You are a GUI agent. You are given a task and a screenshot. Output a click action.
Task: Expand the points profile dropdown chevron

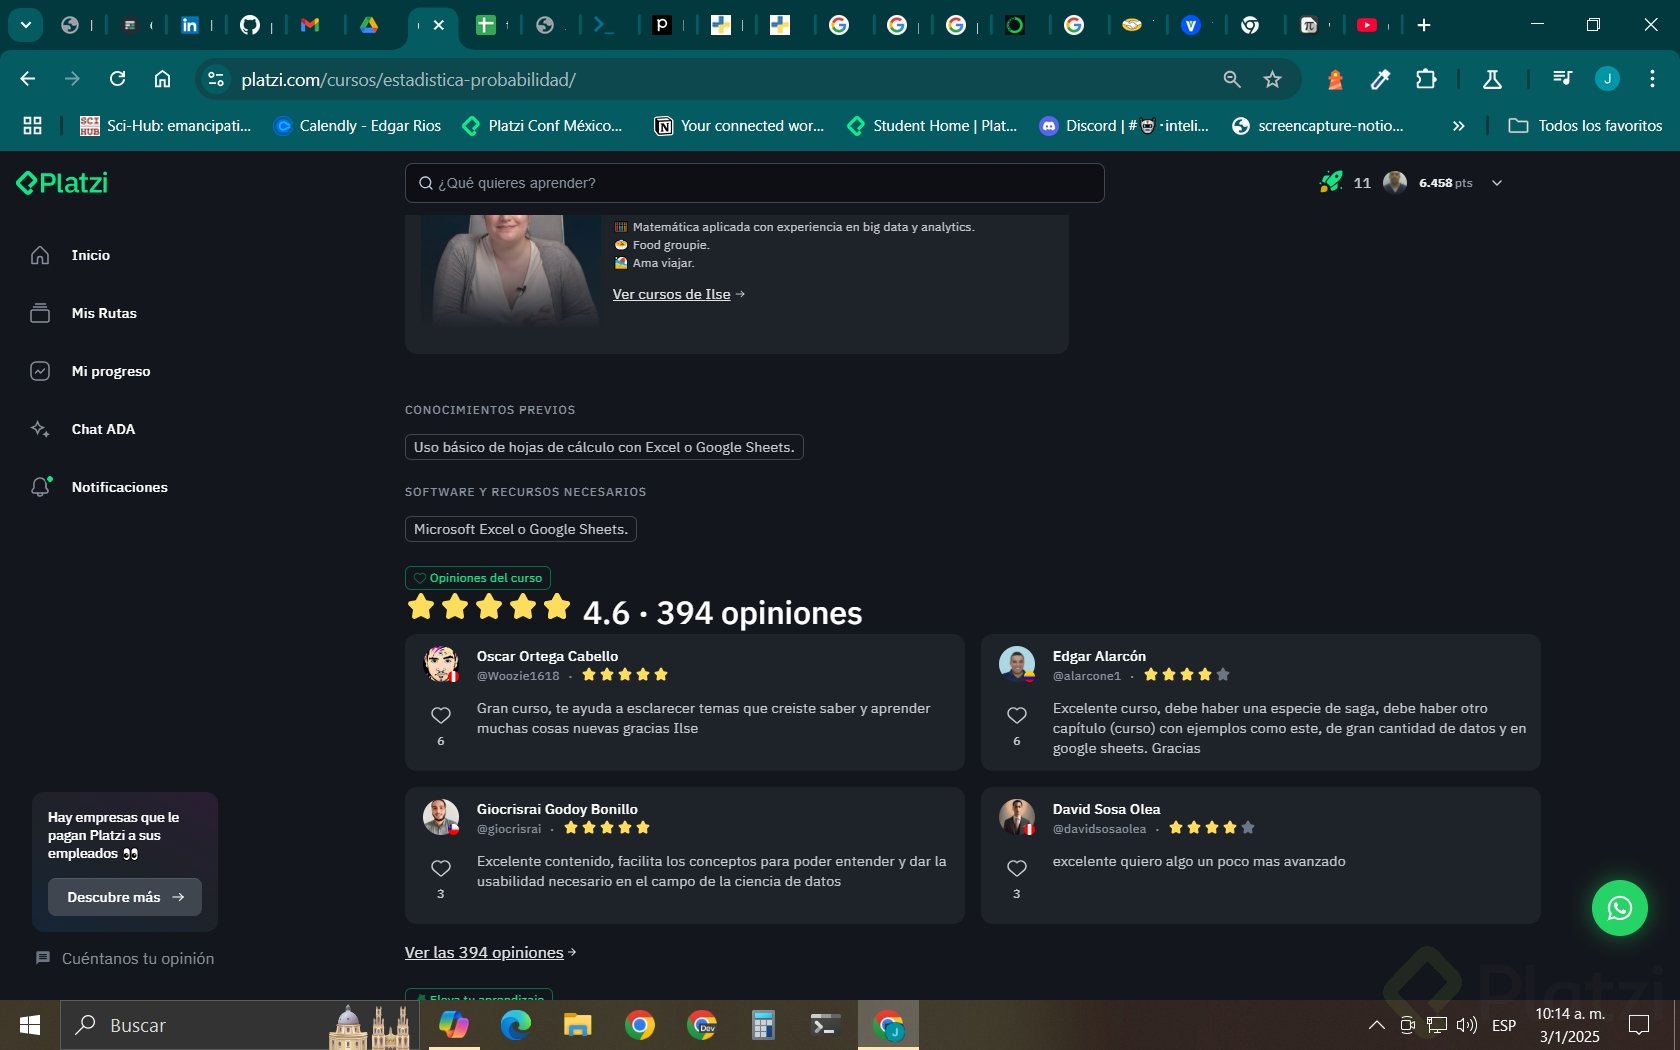click(x=1497, y=183)
